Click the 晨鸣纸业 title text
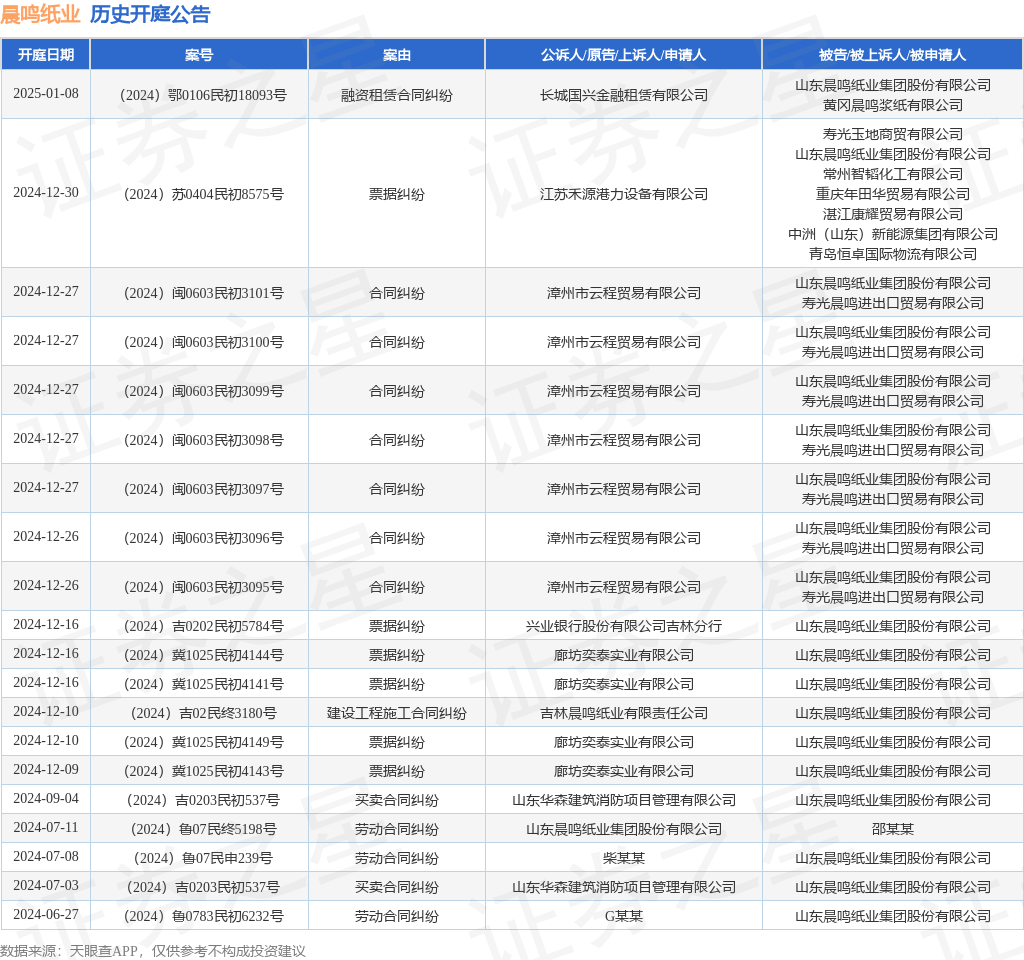 coord(40,14)
